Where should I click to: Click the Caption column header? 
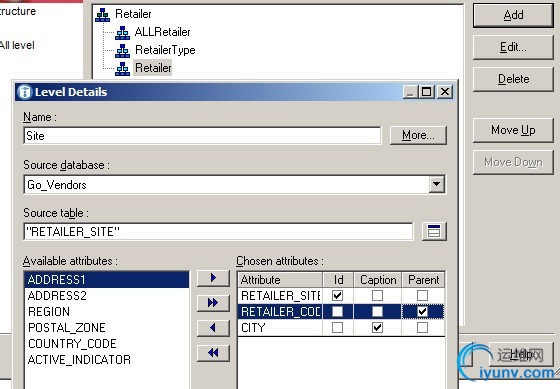(x=378, y=280)
